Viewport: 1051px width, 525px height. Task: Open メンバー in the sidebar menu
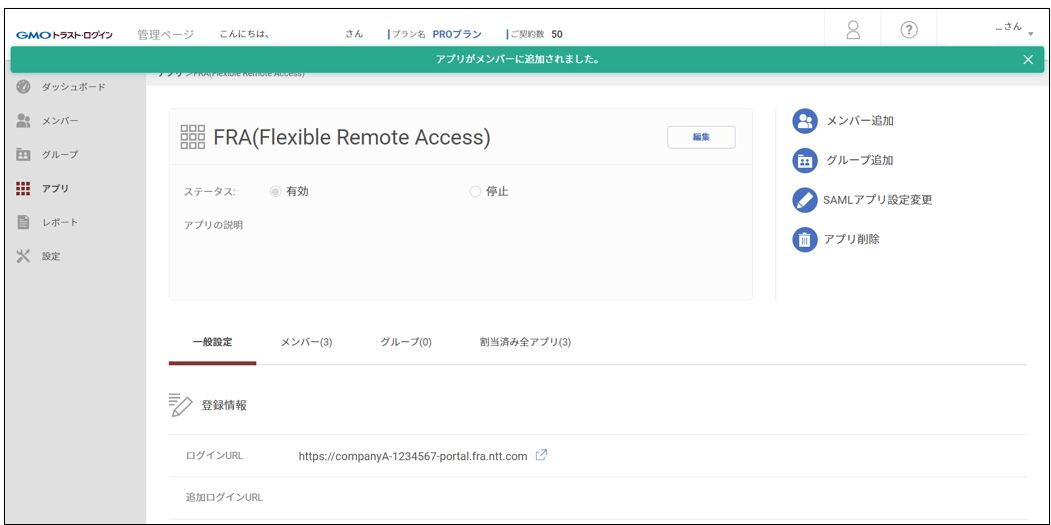click(60, 121)
